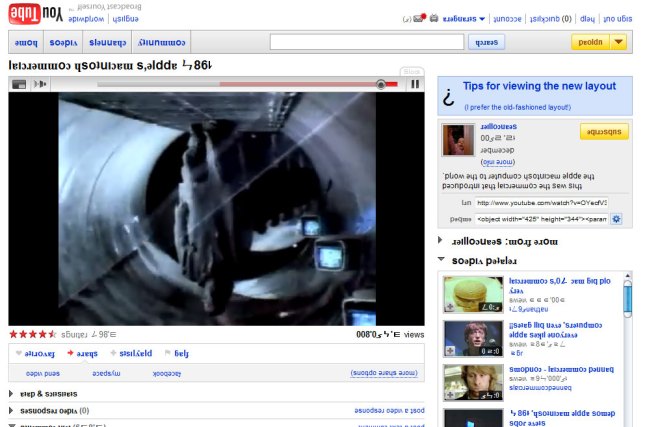Open the Bill Gates video thumbnail
Screen dimensions: 645x427
click(473, 338)
